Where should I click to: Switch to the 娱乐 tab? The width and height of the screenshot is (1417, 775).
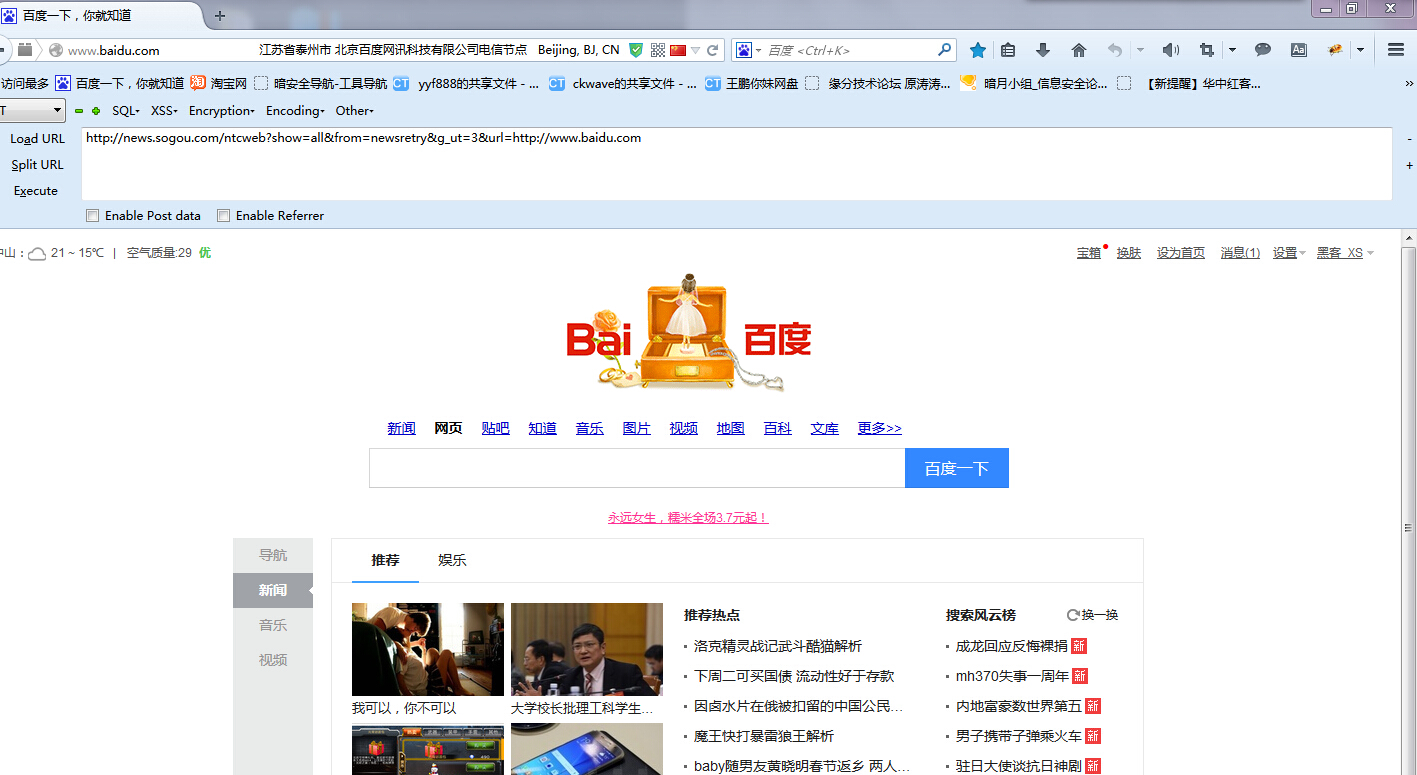pos(452,560)
